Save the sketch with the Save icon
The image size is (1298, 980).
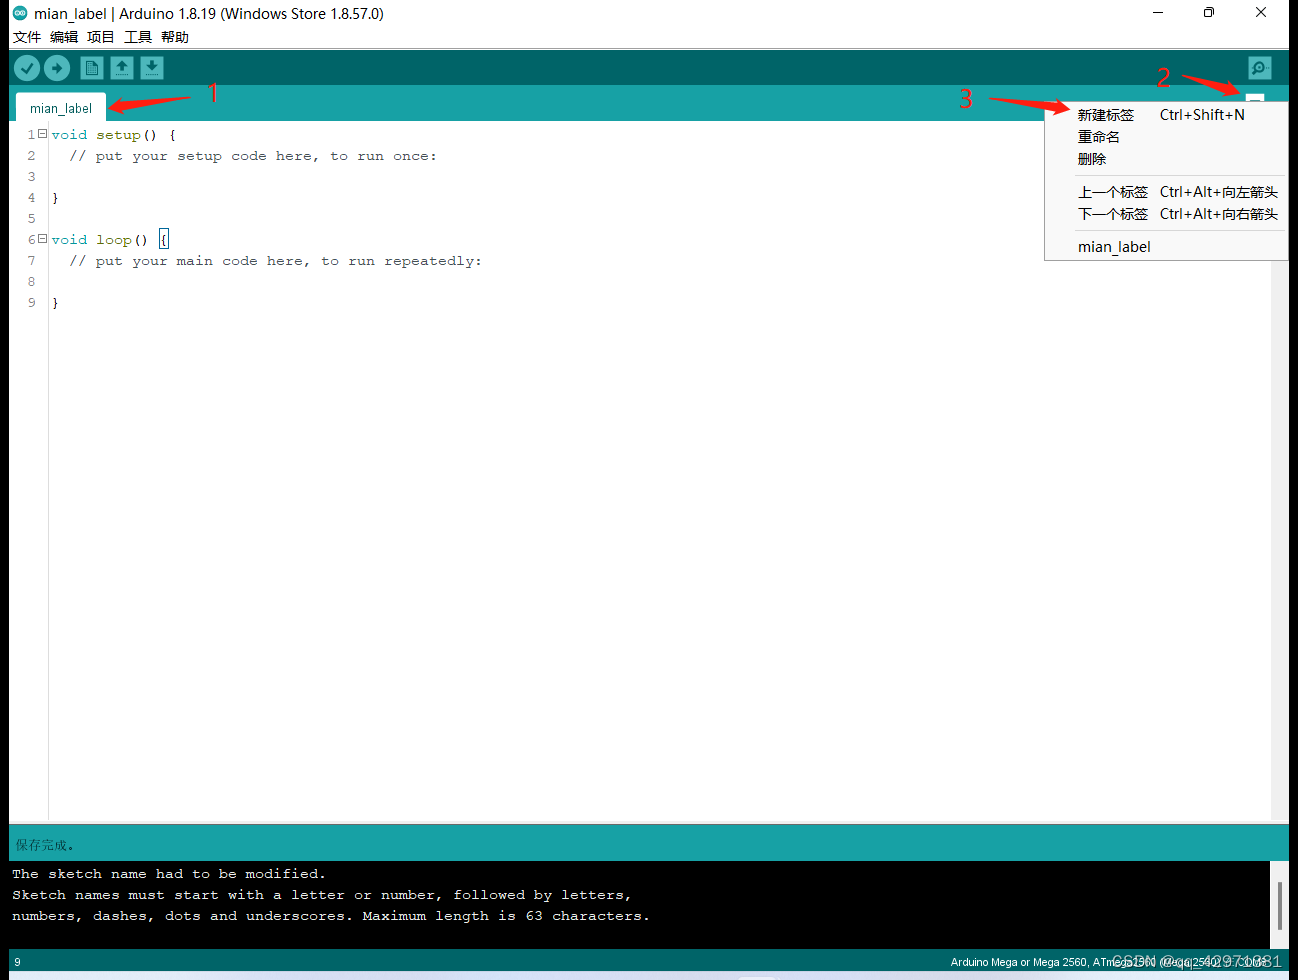tap(151, 67)
